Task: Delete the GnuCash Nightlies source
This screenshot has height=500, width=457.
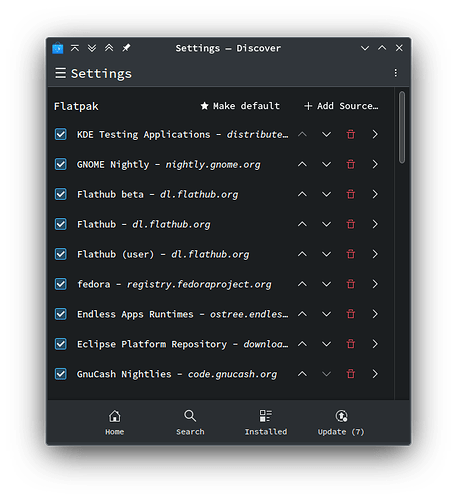Action: pyautogui.click(x=351, y=374)
